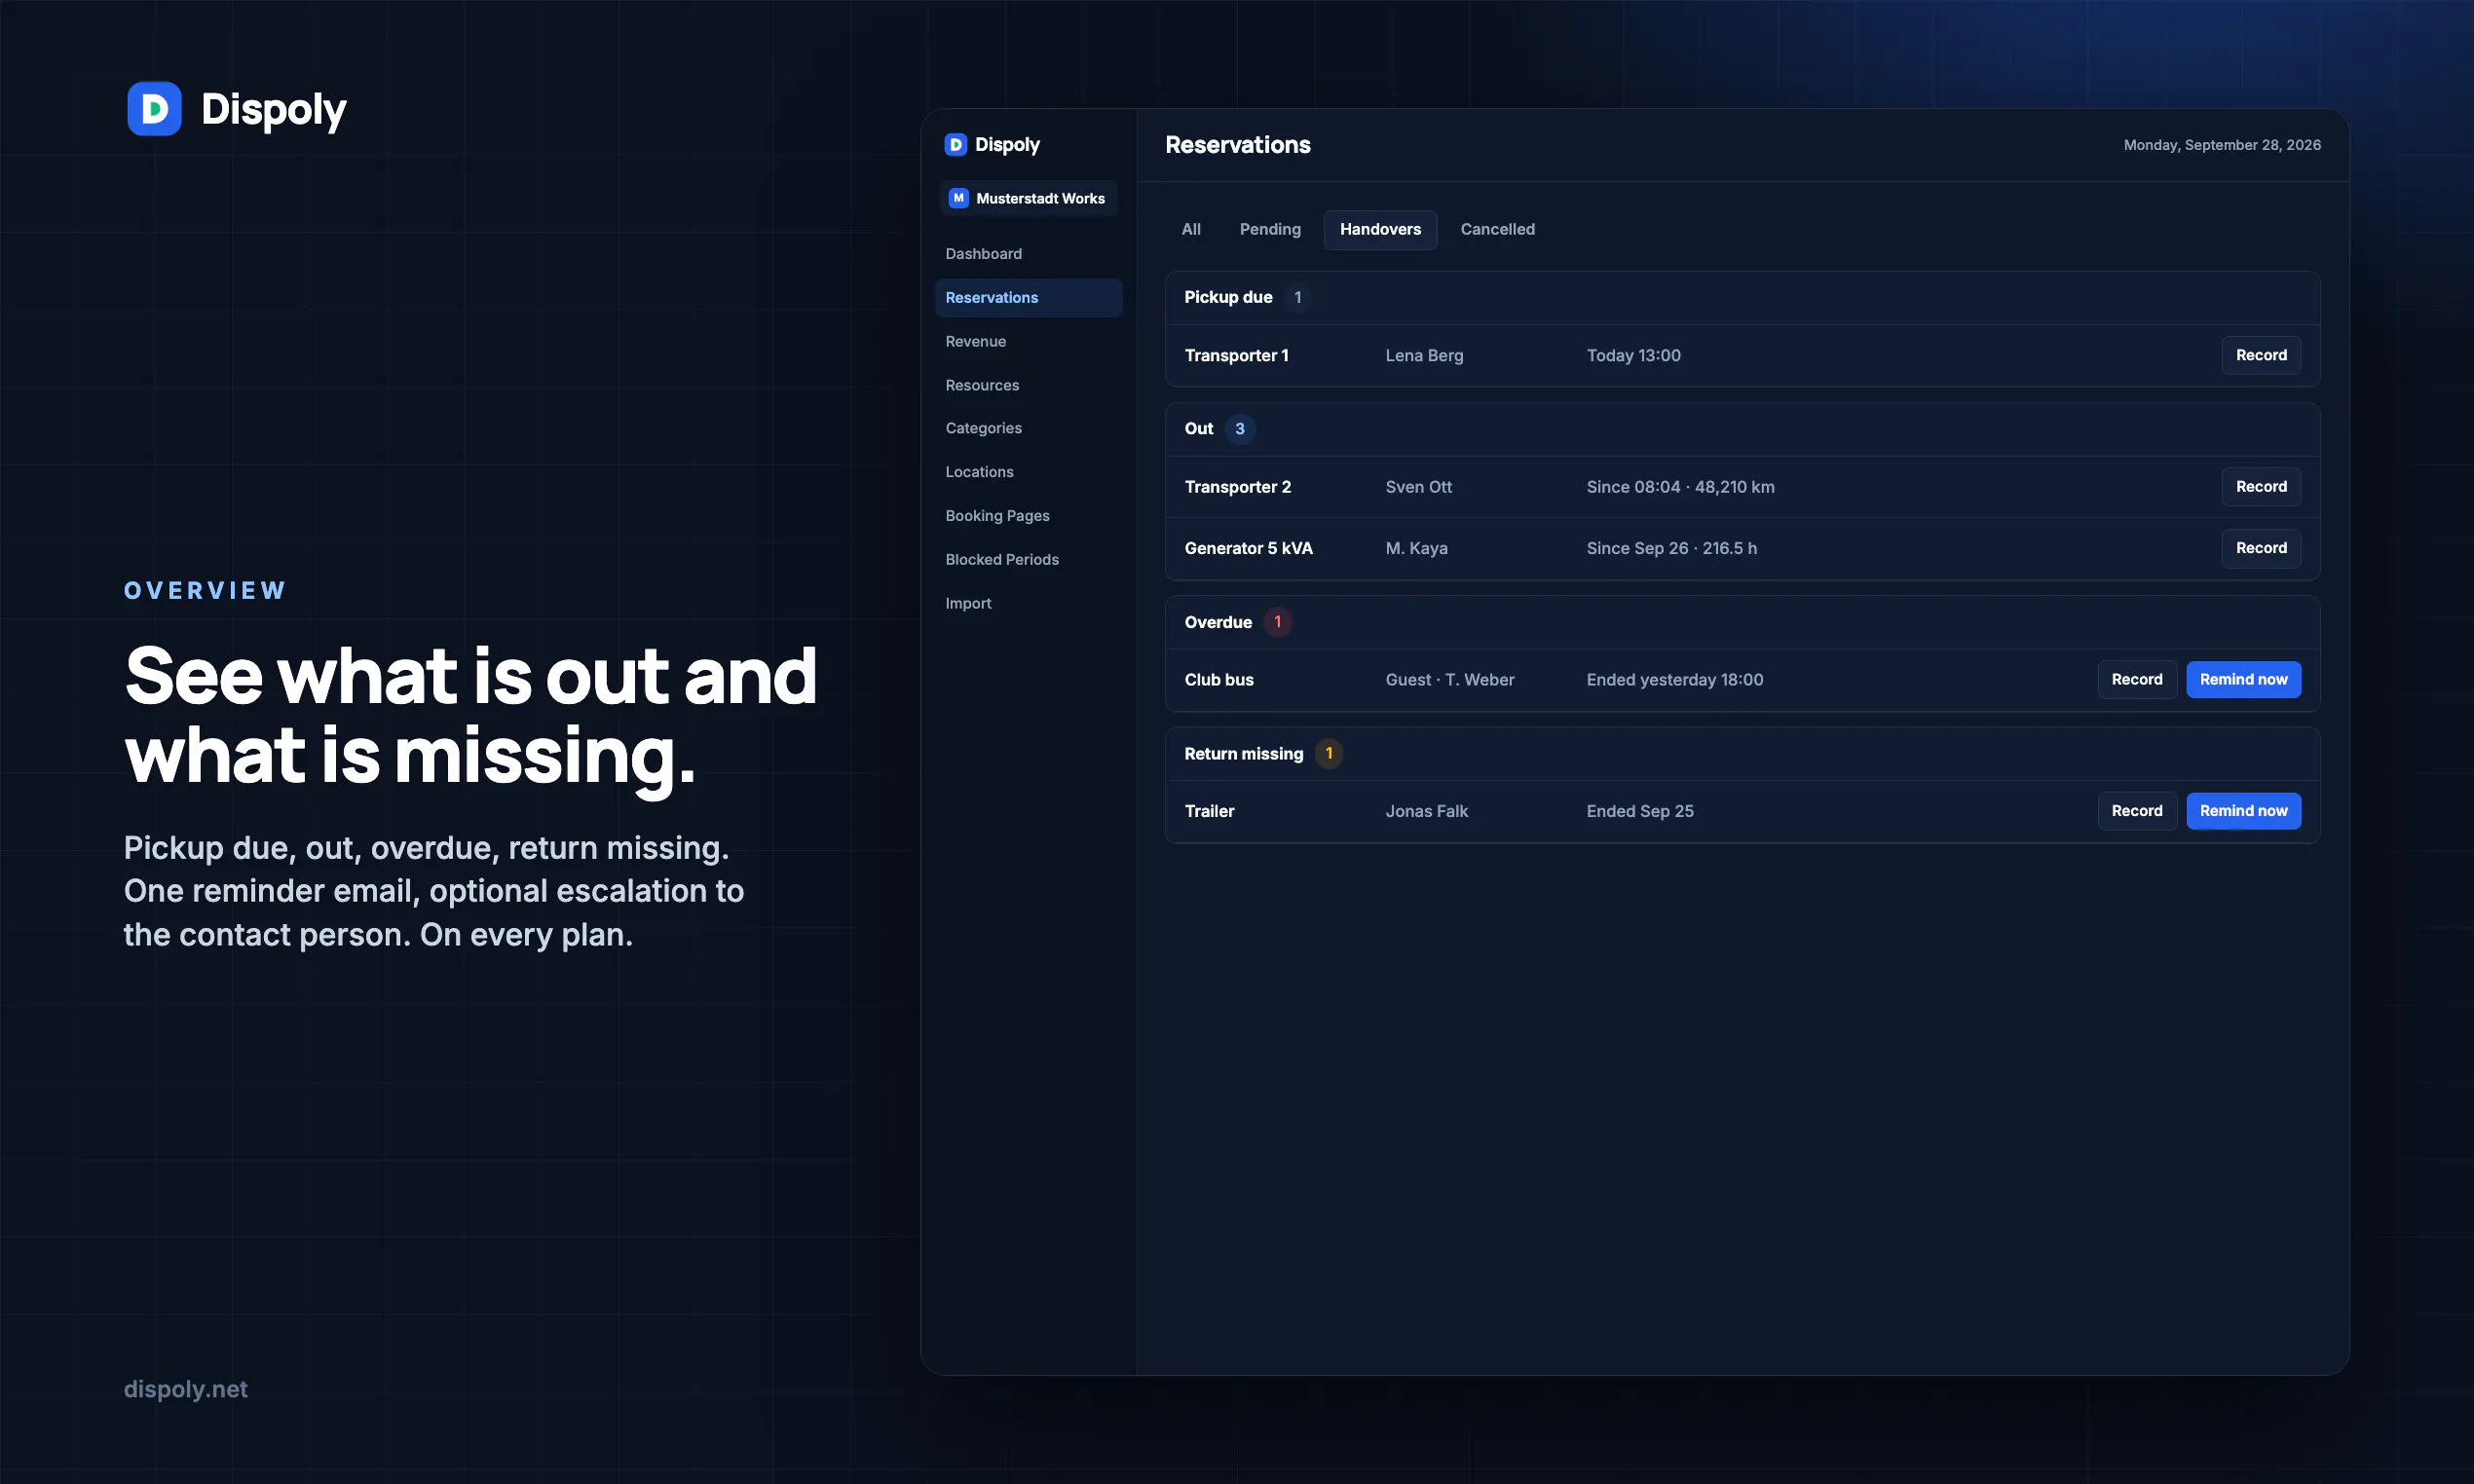Click Record for Transporter 2

[2261, 487]
